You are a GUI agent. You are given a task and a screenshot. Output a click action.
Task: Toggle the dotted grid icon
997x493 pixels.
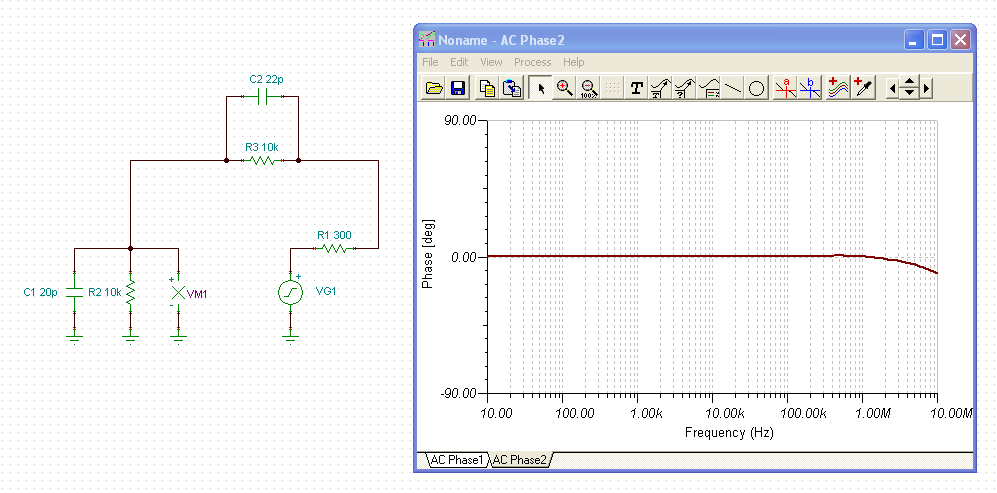pyautogui.click(x=612, y=88)
